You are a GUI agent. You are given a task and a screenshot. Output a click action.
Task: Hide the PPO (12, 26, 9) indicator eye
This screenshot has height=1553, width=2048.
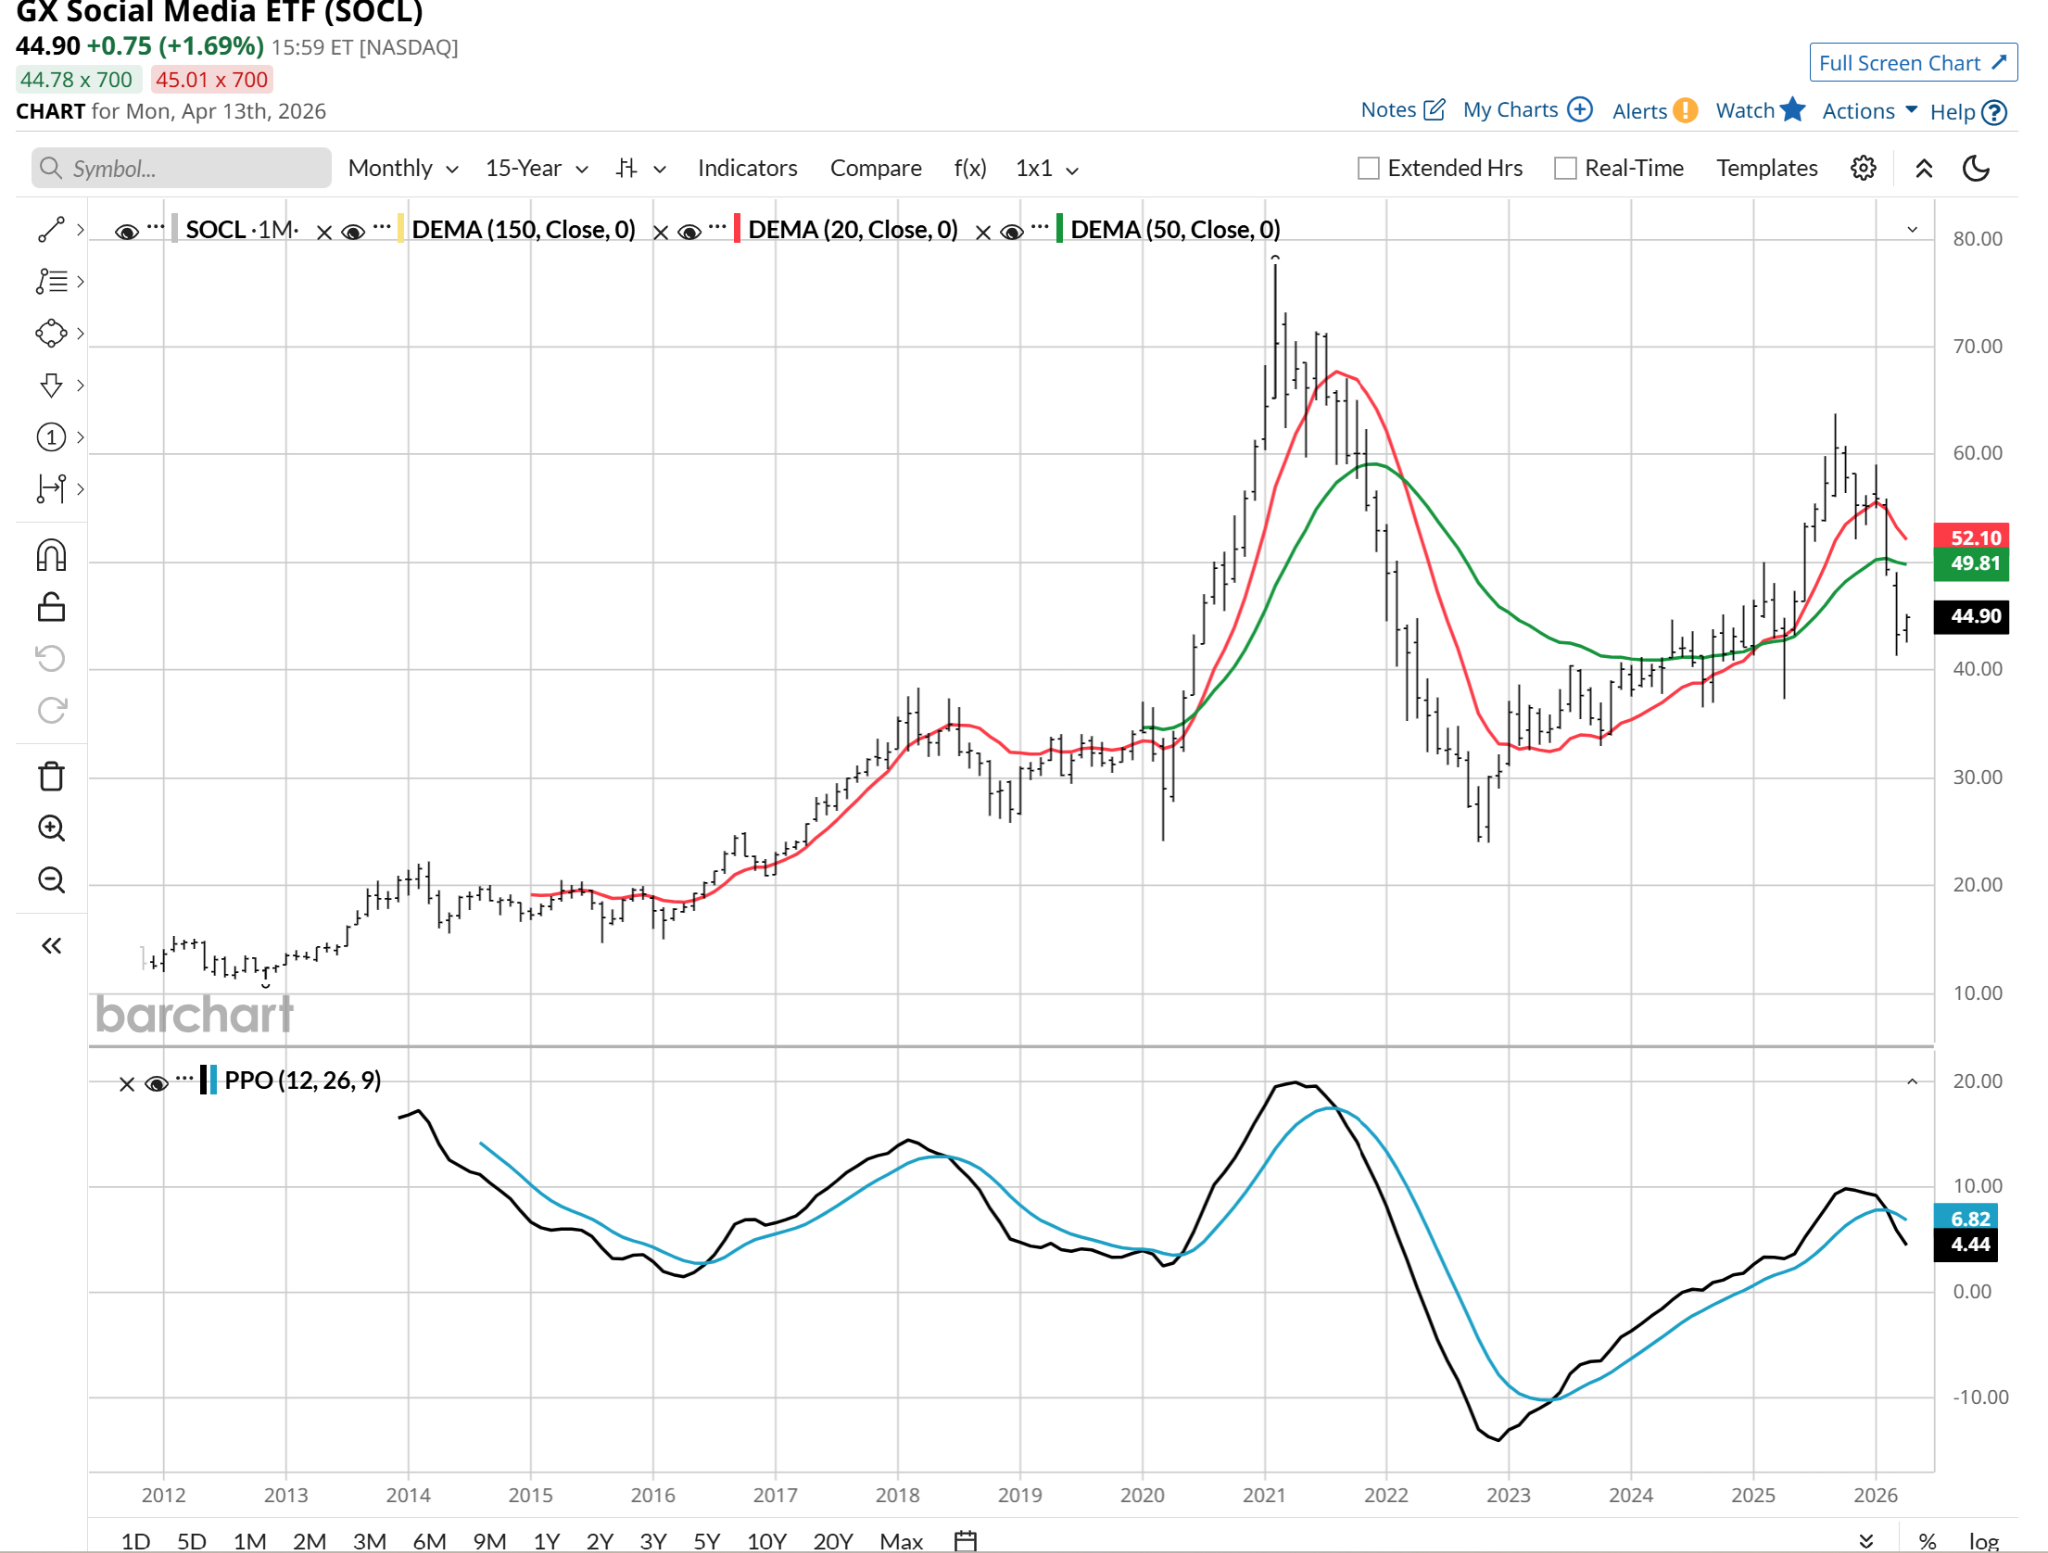tap(156, 1083)
